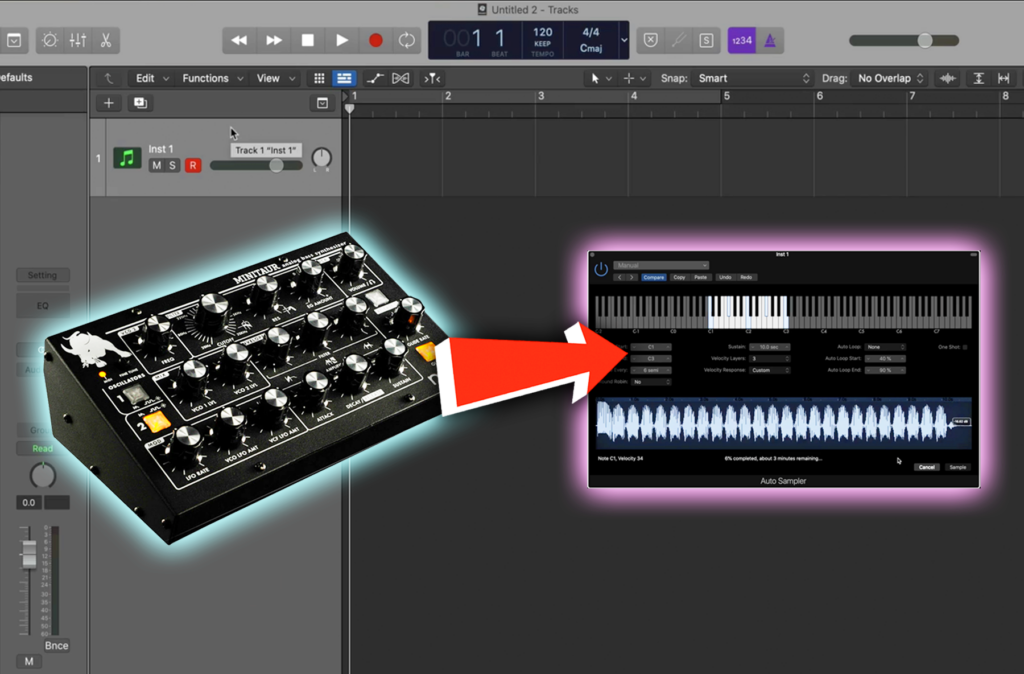The image size is (1024, 674).
Task: Click the green note icon on Inst 1 track
Action: (125, 157)
